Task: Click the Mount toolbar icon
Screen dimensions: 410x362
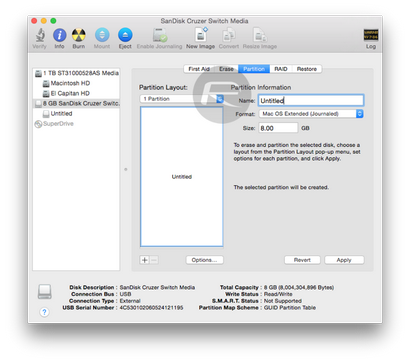Action: point(102,35)
